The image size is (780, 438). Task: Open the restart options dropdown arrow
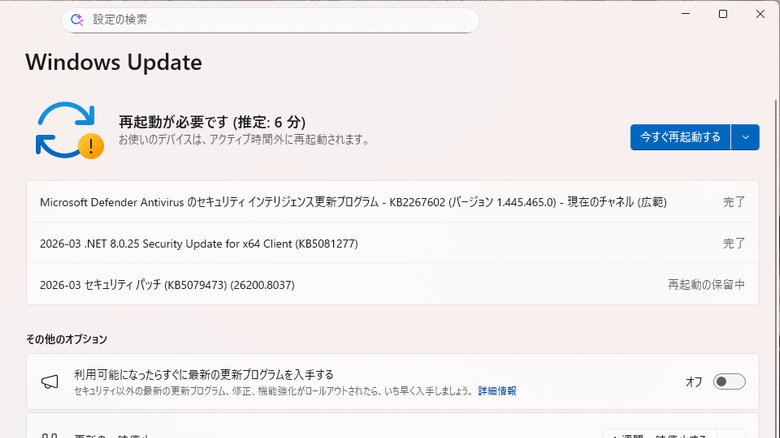[745, 137]
